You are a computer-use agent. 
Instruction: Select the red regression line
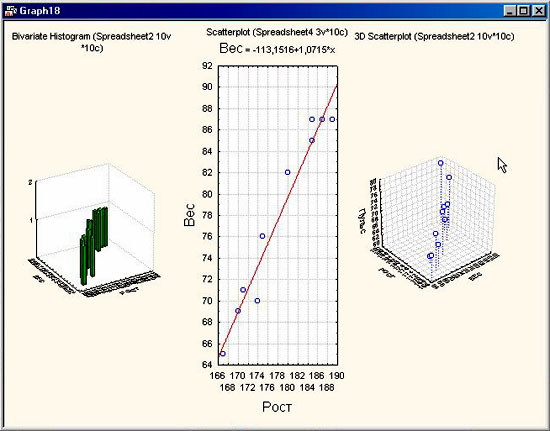coord(278,221)
